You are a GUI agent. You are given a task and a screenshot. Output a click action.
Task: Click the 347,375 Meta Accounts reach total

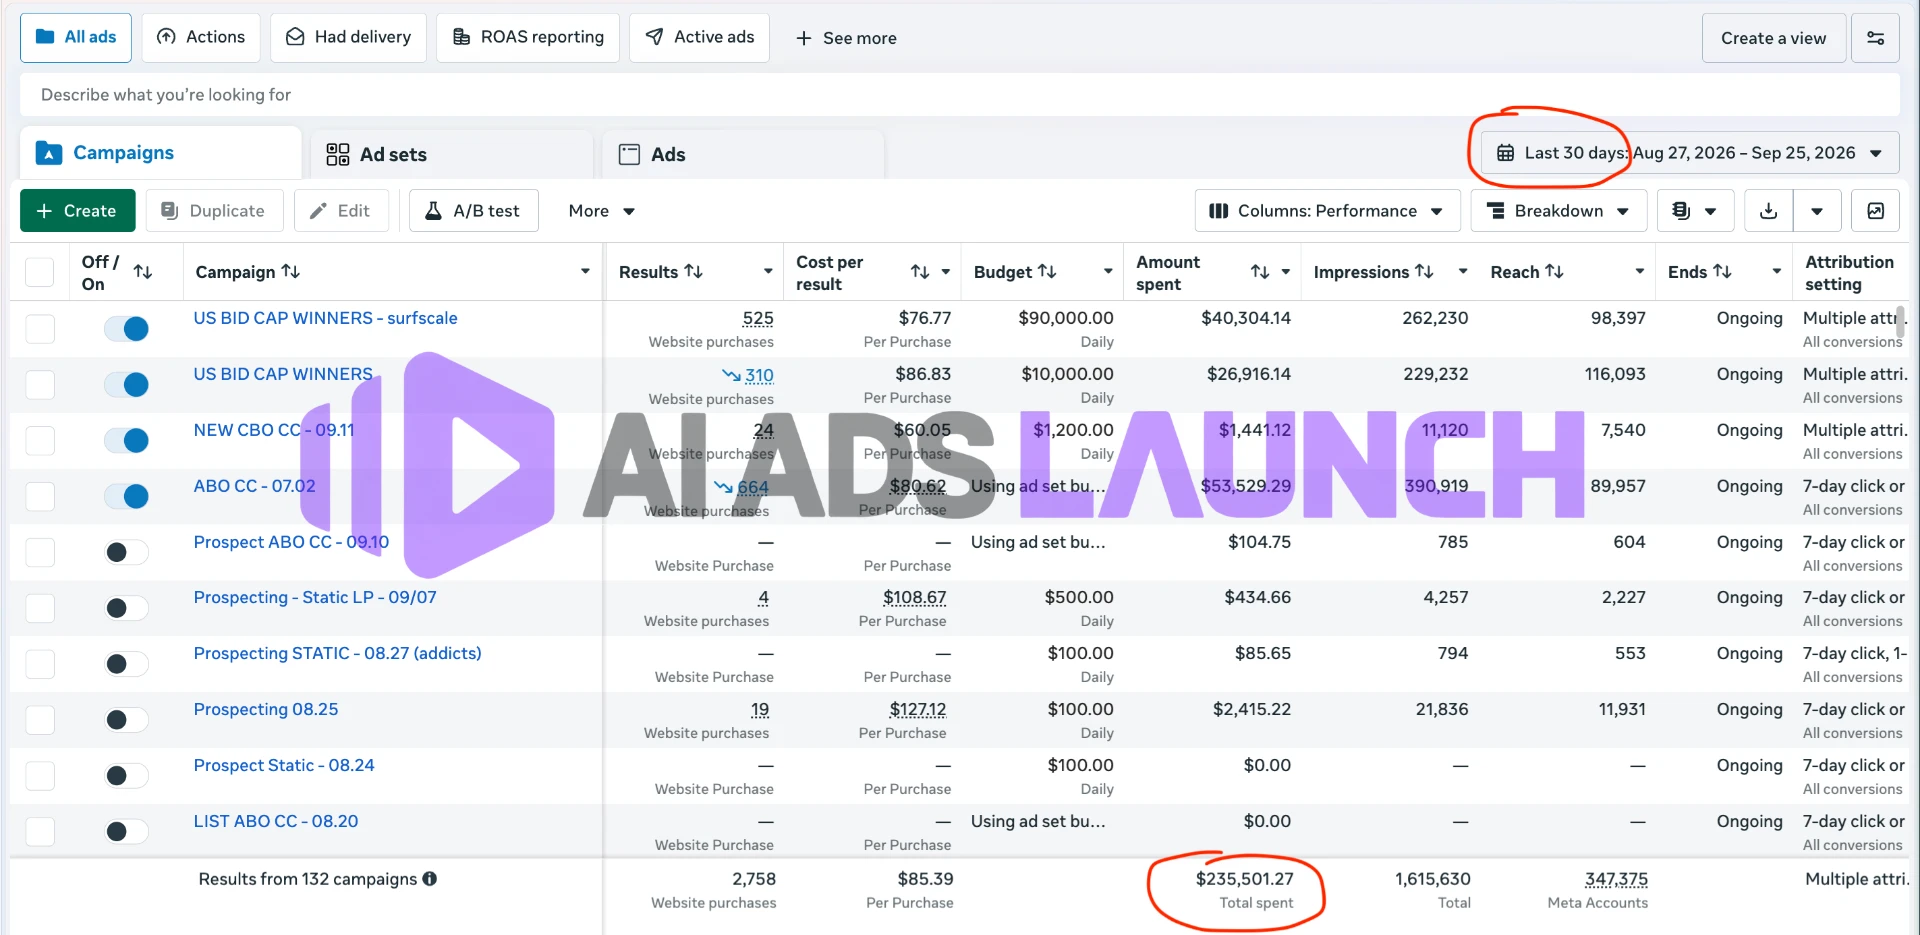[x=1616, y=880]
